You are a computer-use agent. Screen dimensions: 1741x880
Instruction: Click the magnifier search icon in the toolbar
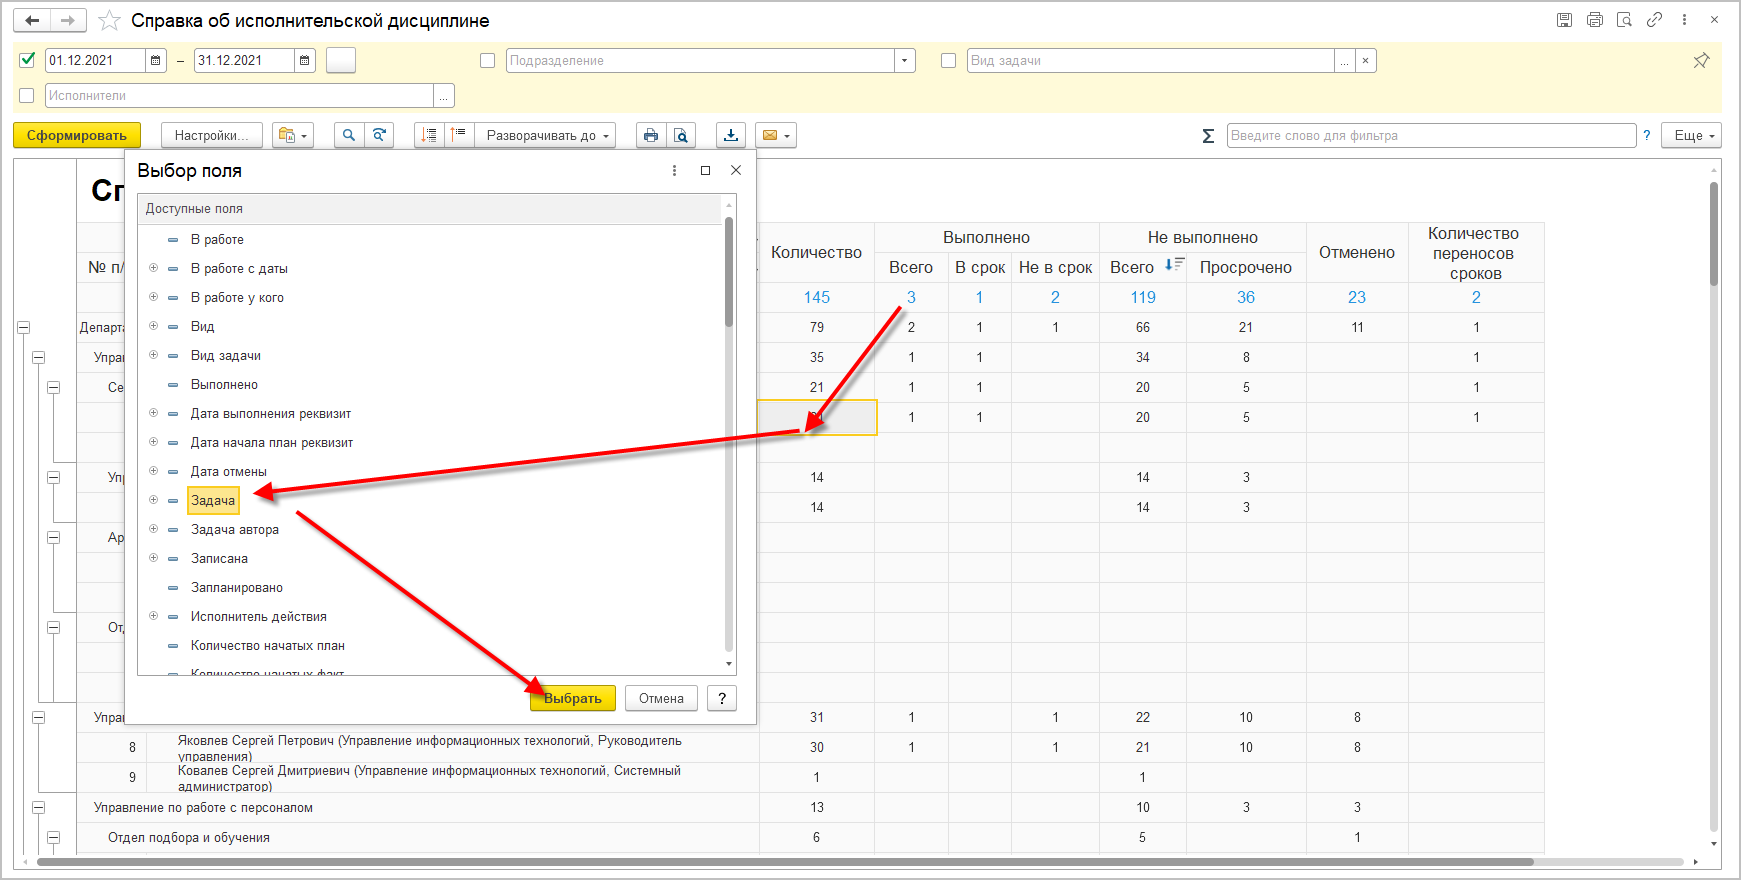(x=349, y=136)
